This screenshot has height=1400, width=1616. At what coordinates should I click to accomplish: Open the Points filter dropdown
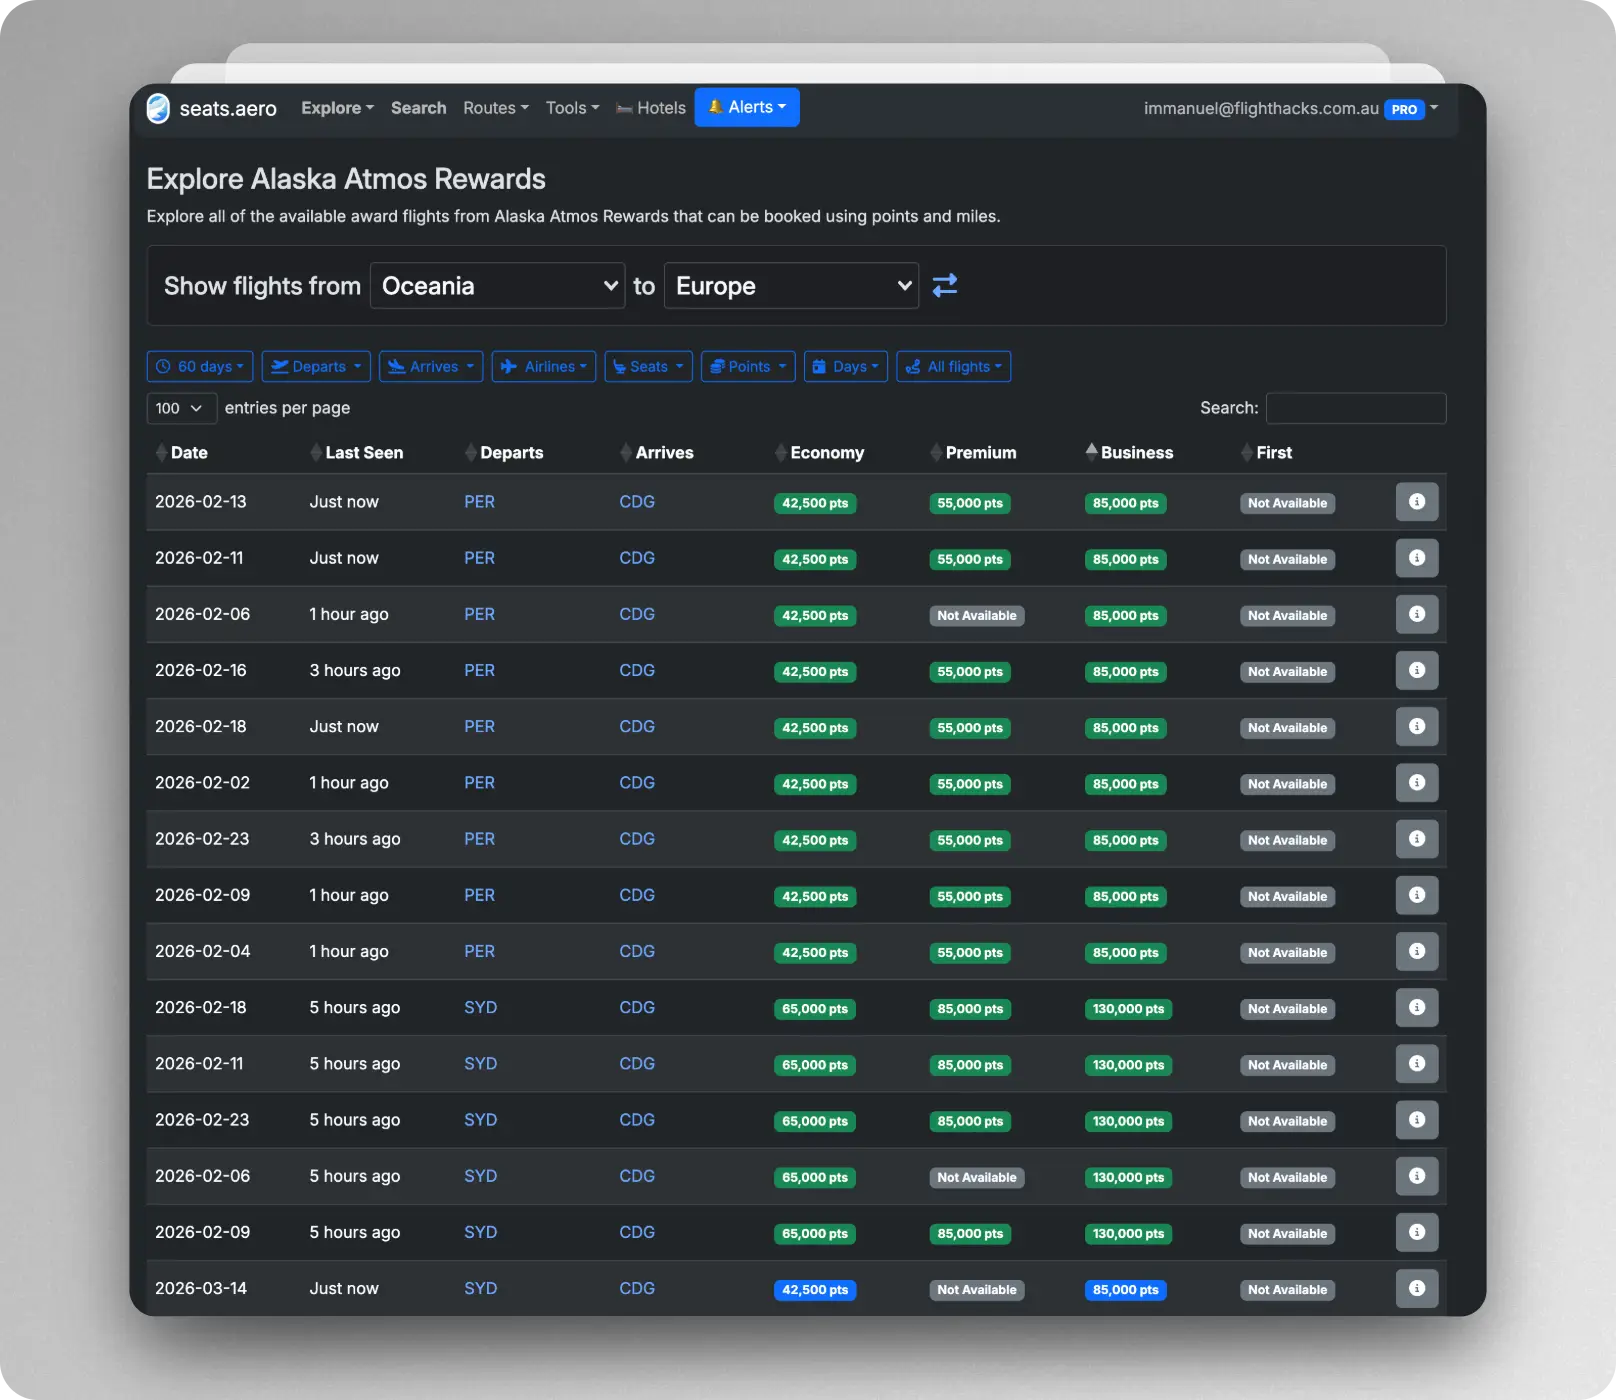pyautogui.click(x=748, y=367)
